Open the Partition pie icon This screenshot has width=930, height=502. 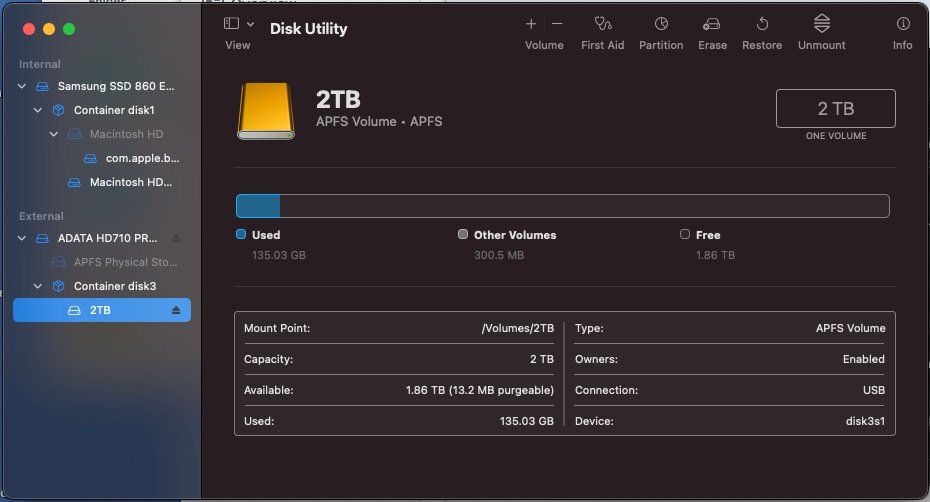[661, 24]
